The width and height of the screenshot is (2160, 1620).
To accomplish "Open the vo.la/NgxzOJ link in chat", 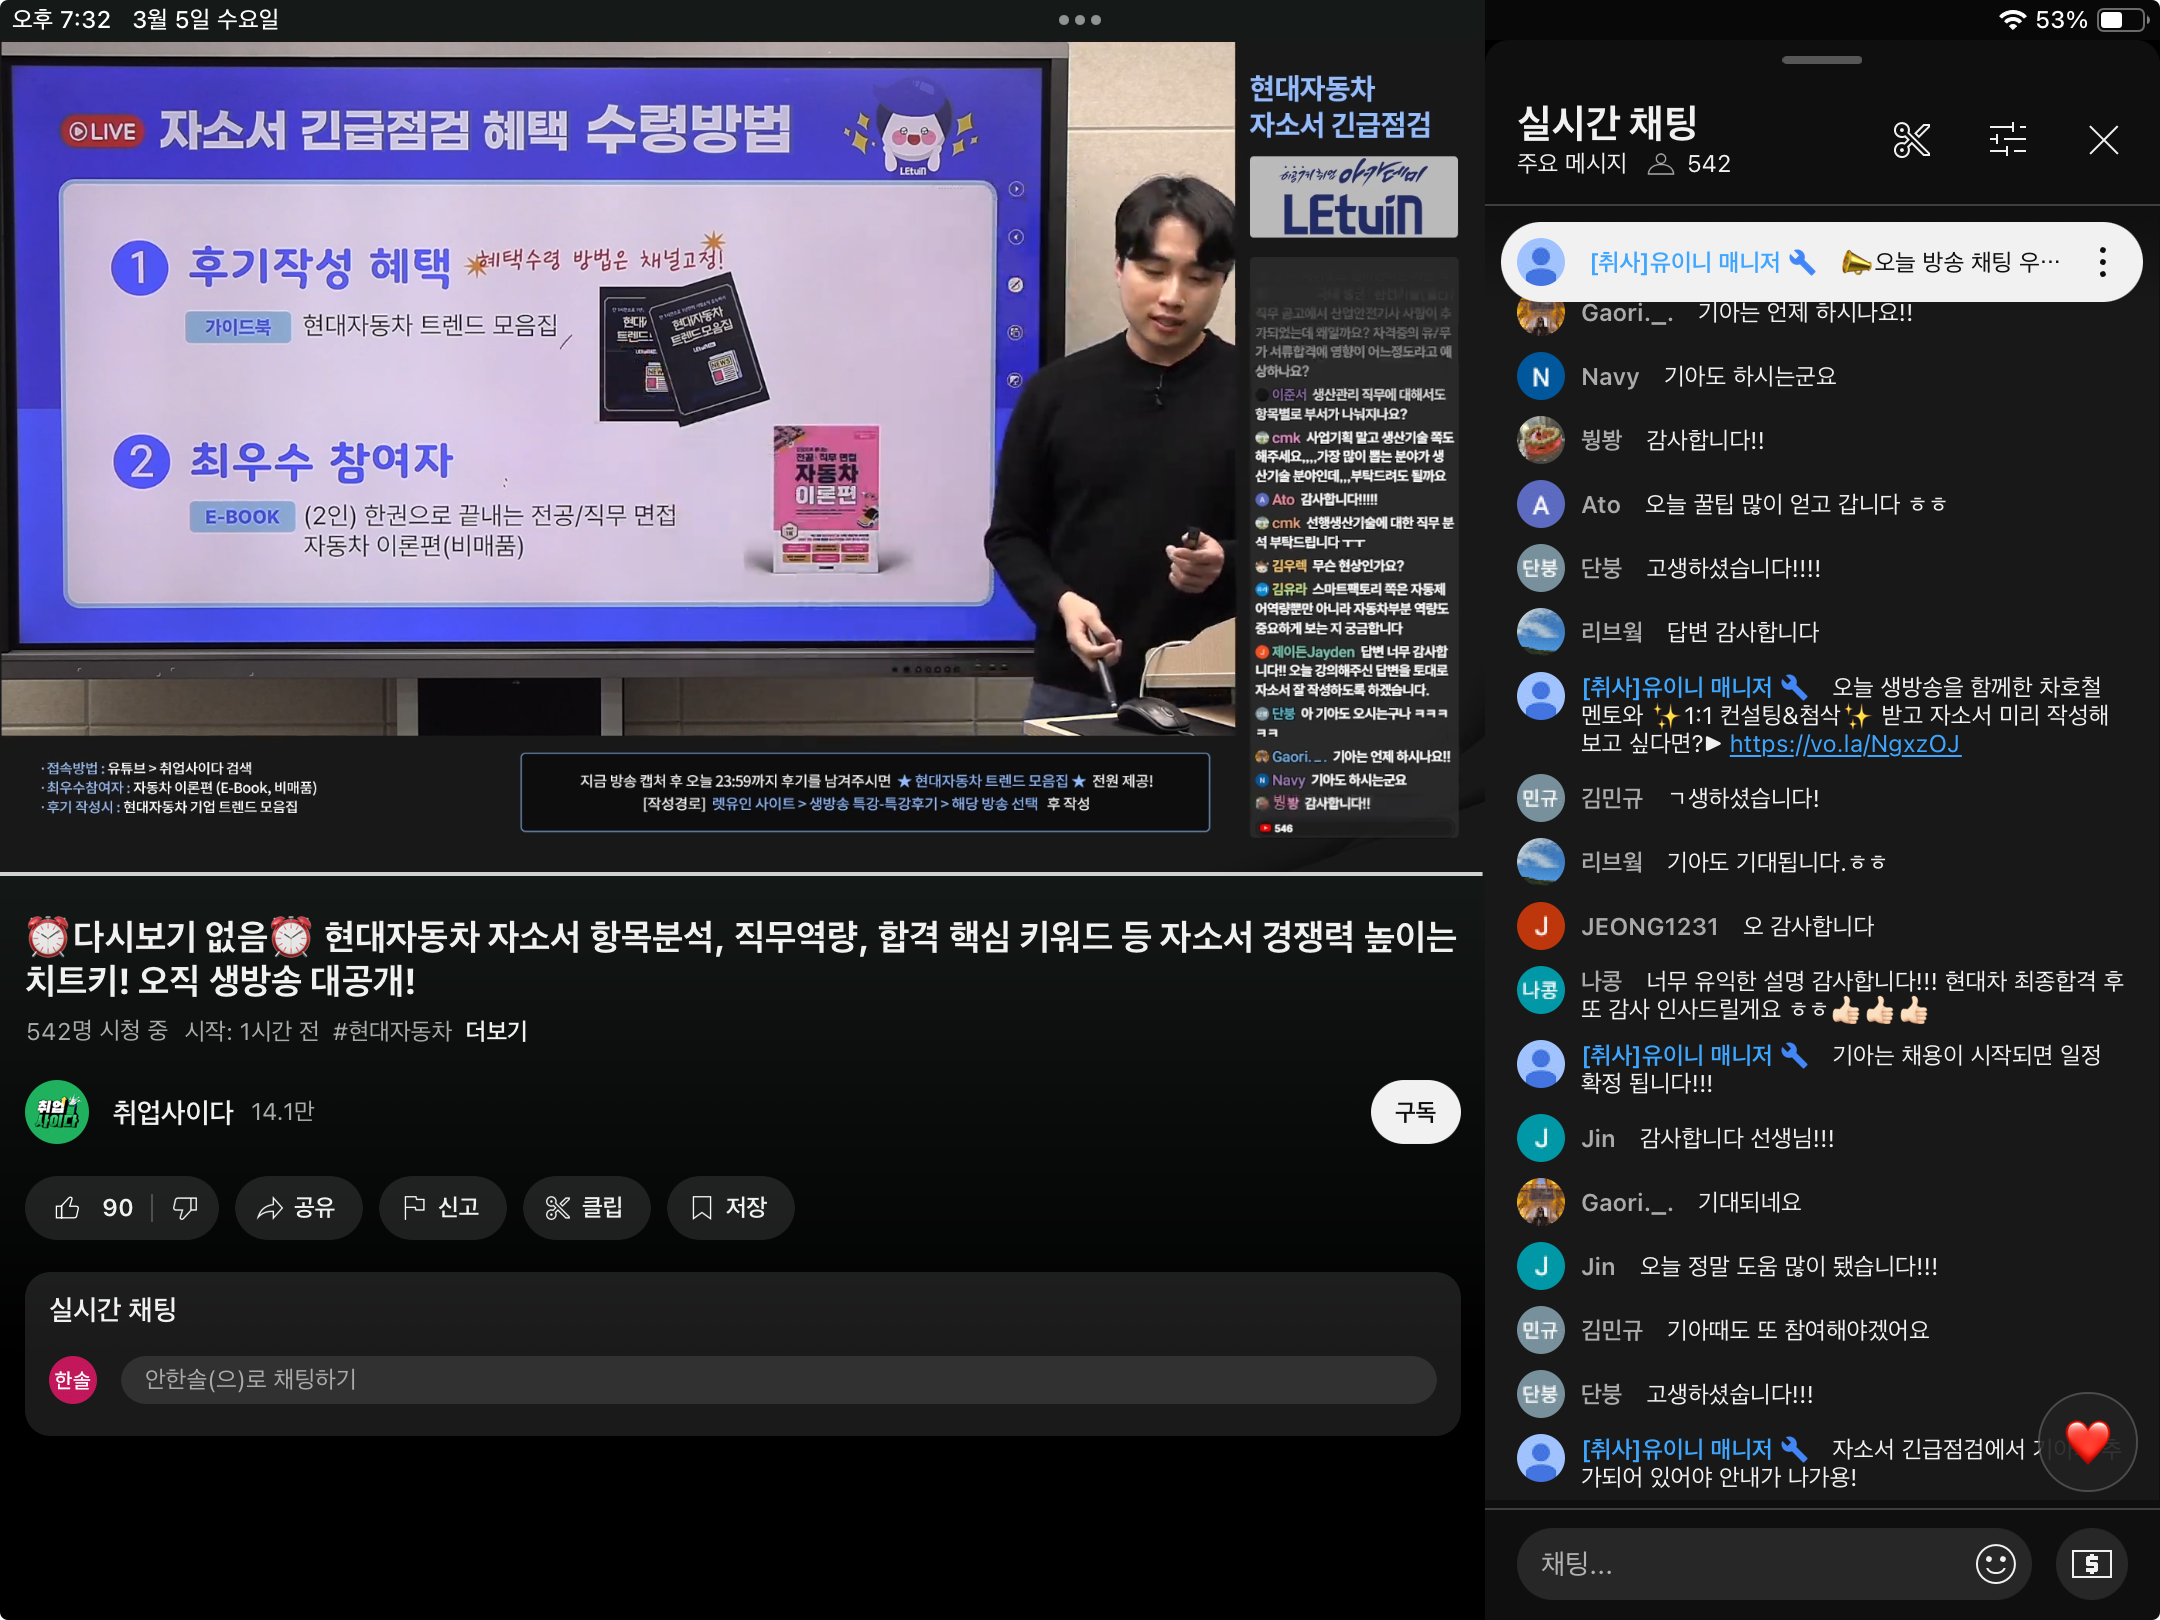I will [x=1844, y=743].
